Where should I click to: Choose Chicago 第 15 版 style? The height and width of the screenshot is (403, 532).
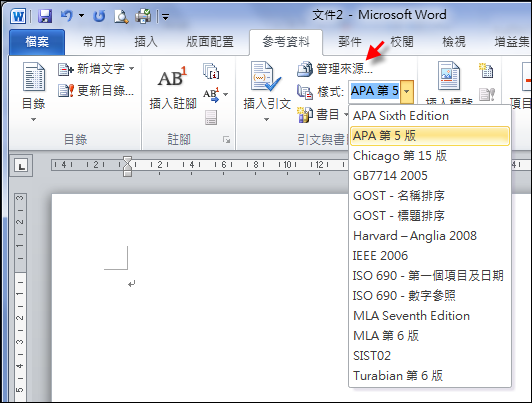pos(430,156)
